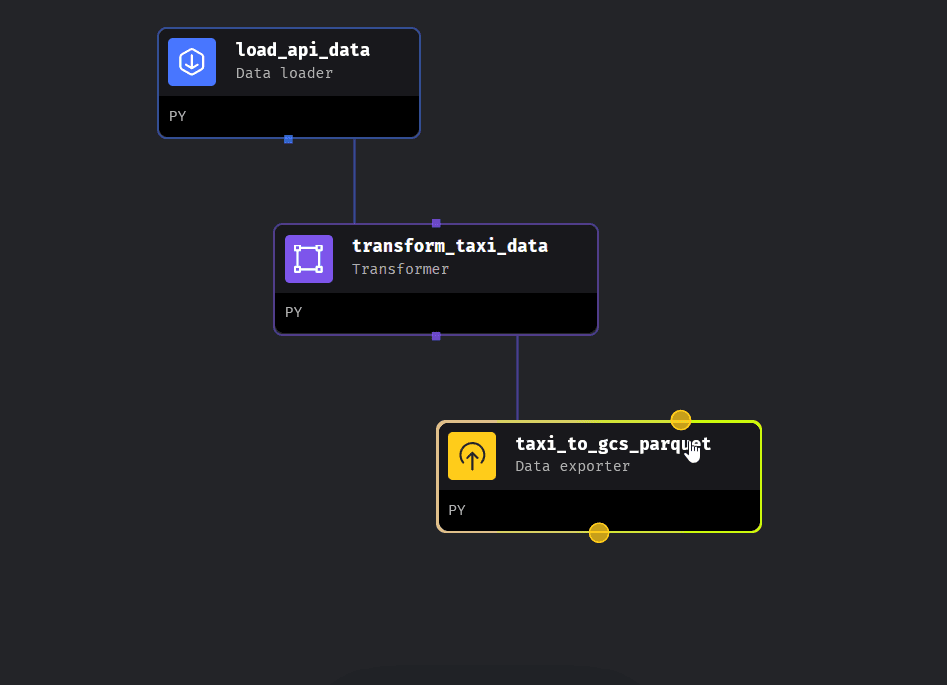Select the load_api_data block title
Viewport: 947px width, 685px height.
[302, 50]
